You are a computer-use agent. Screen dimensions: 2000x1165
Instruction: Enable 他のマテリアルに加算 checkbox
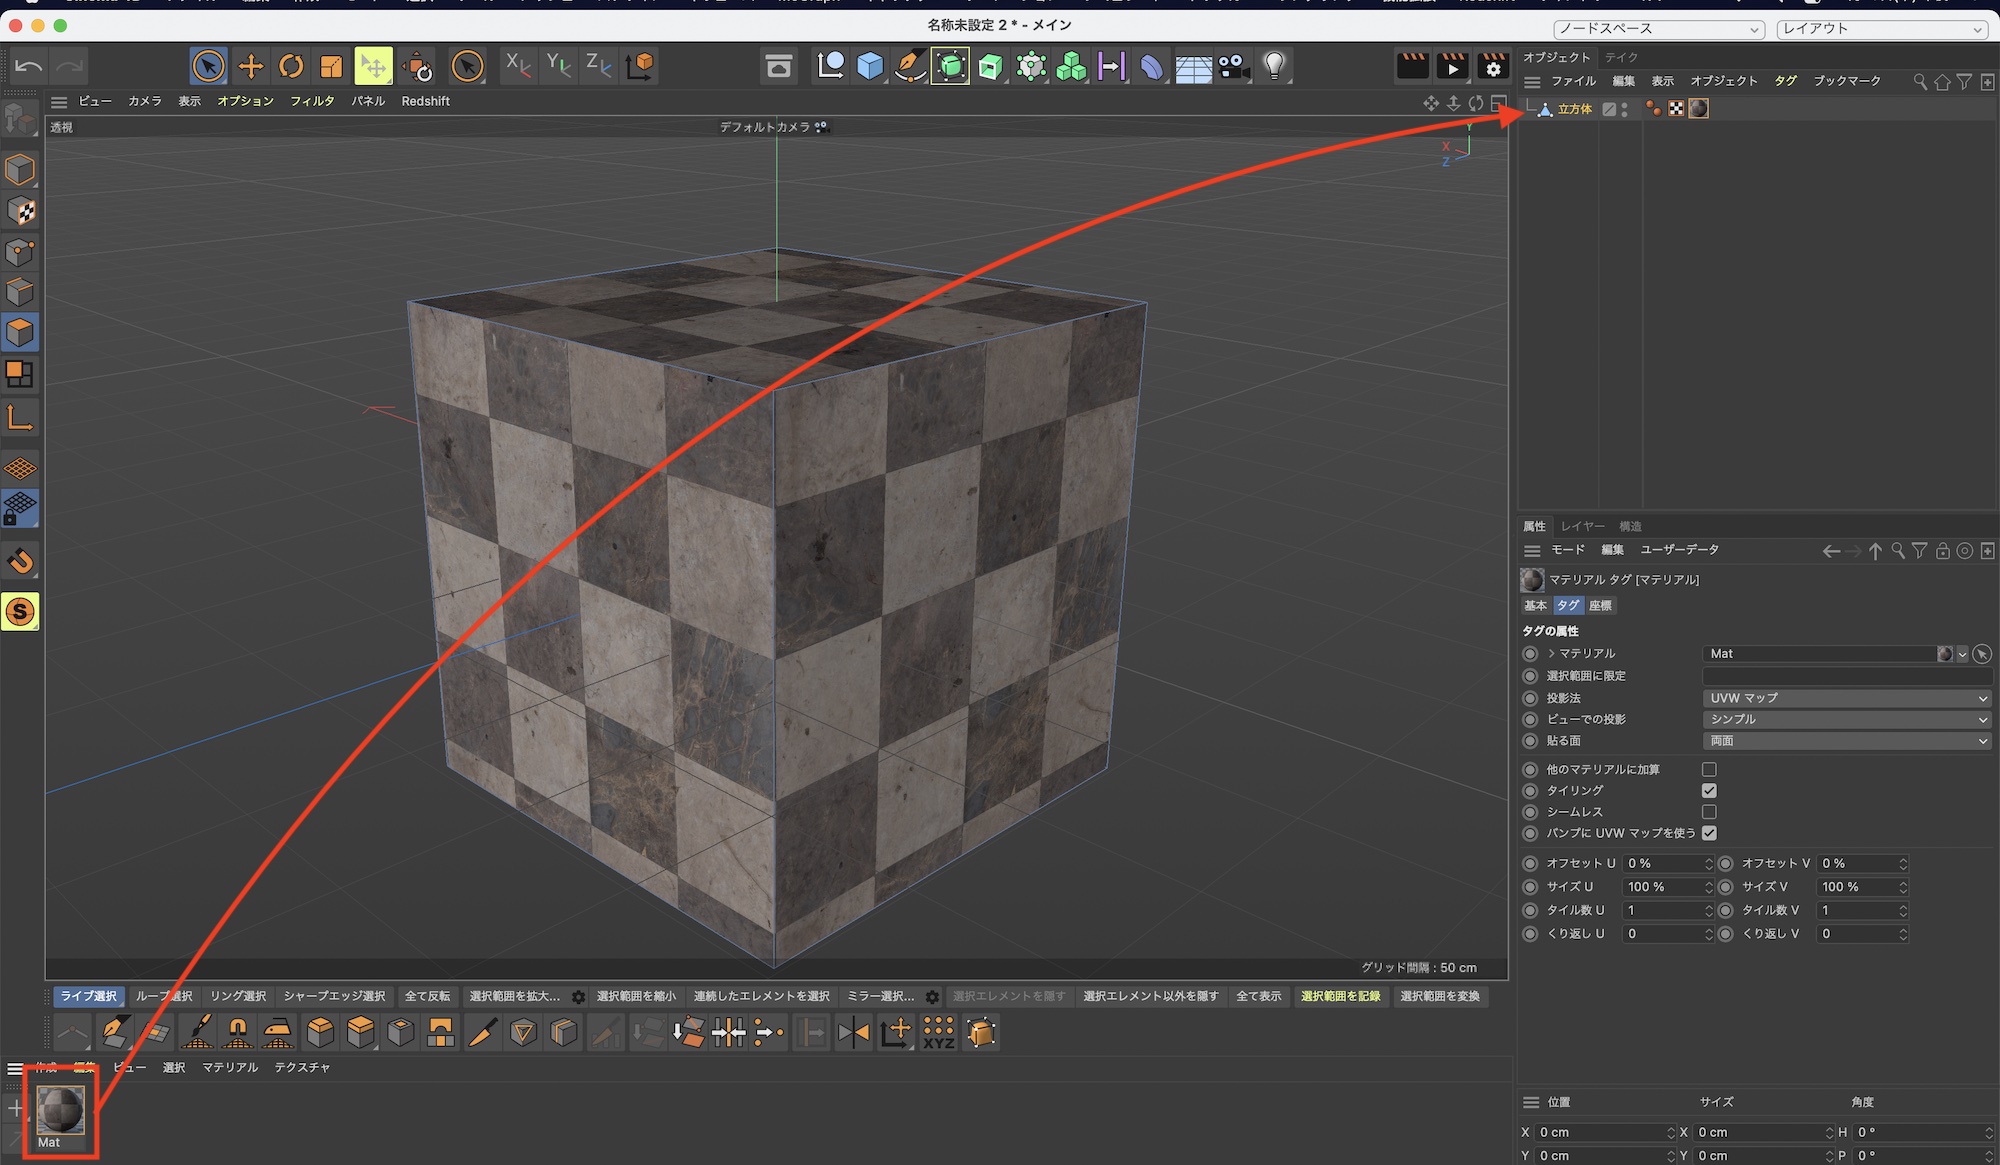pyautogui.click(x=1709, y=769)
